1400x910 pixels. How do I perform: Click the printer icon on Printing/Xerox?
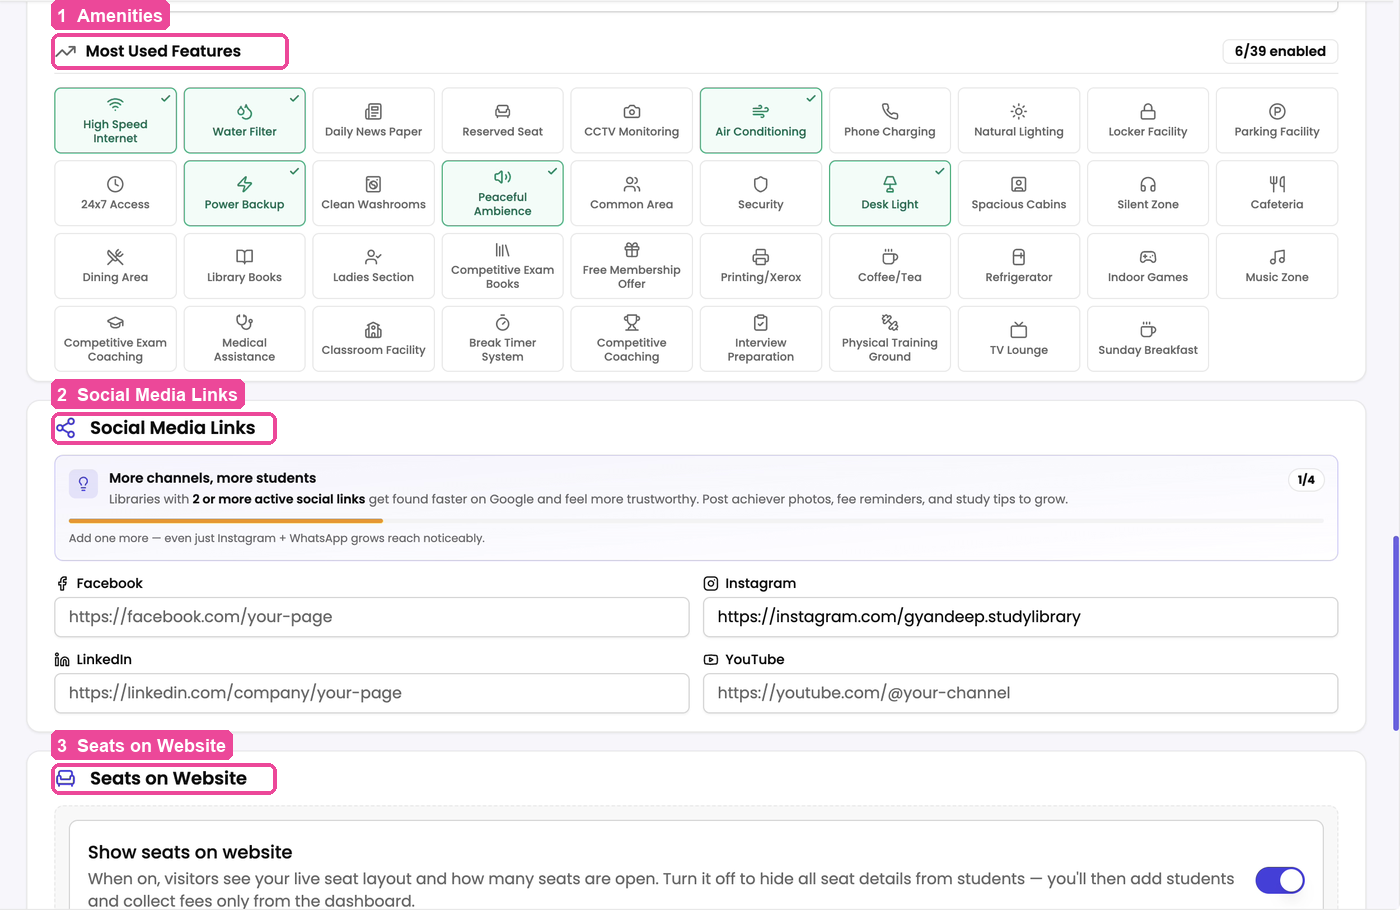[x=761, y=258]
